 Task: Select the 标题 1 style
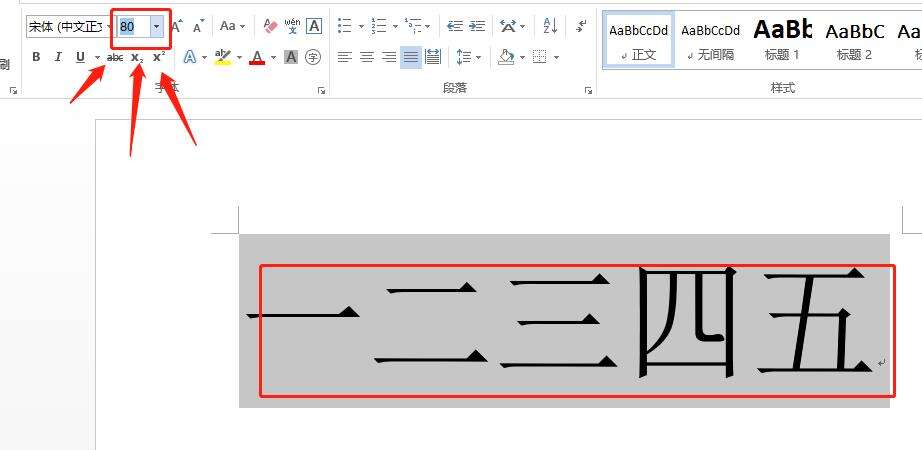click(x=782, y=41)
